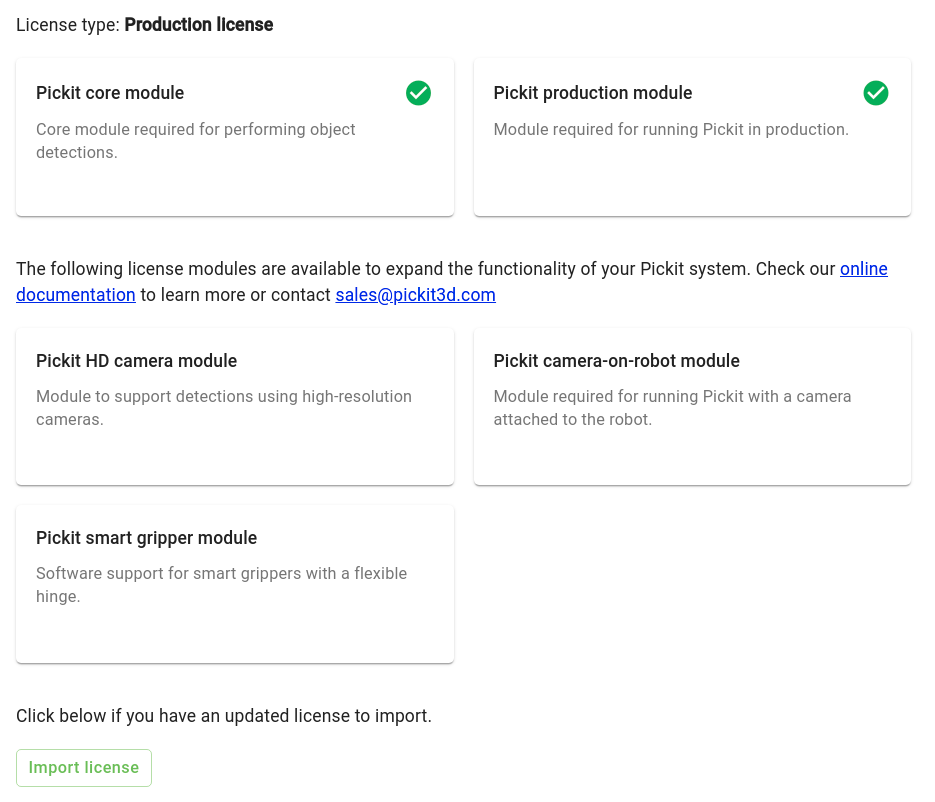Viewport: 935px width, 802px height.
Task: Open the online documentation link
Action: (863, 269)
